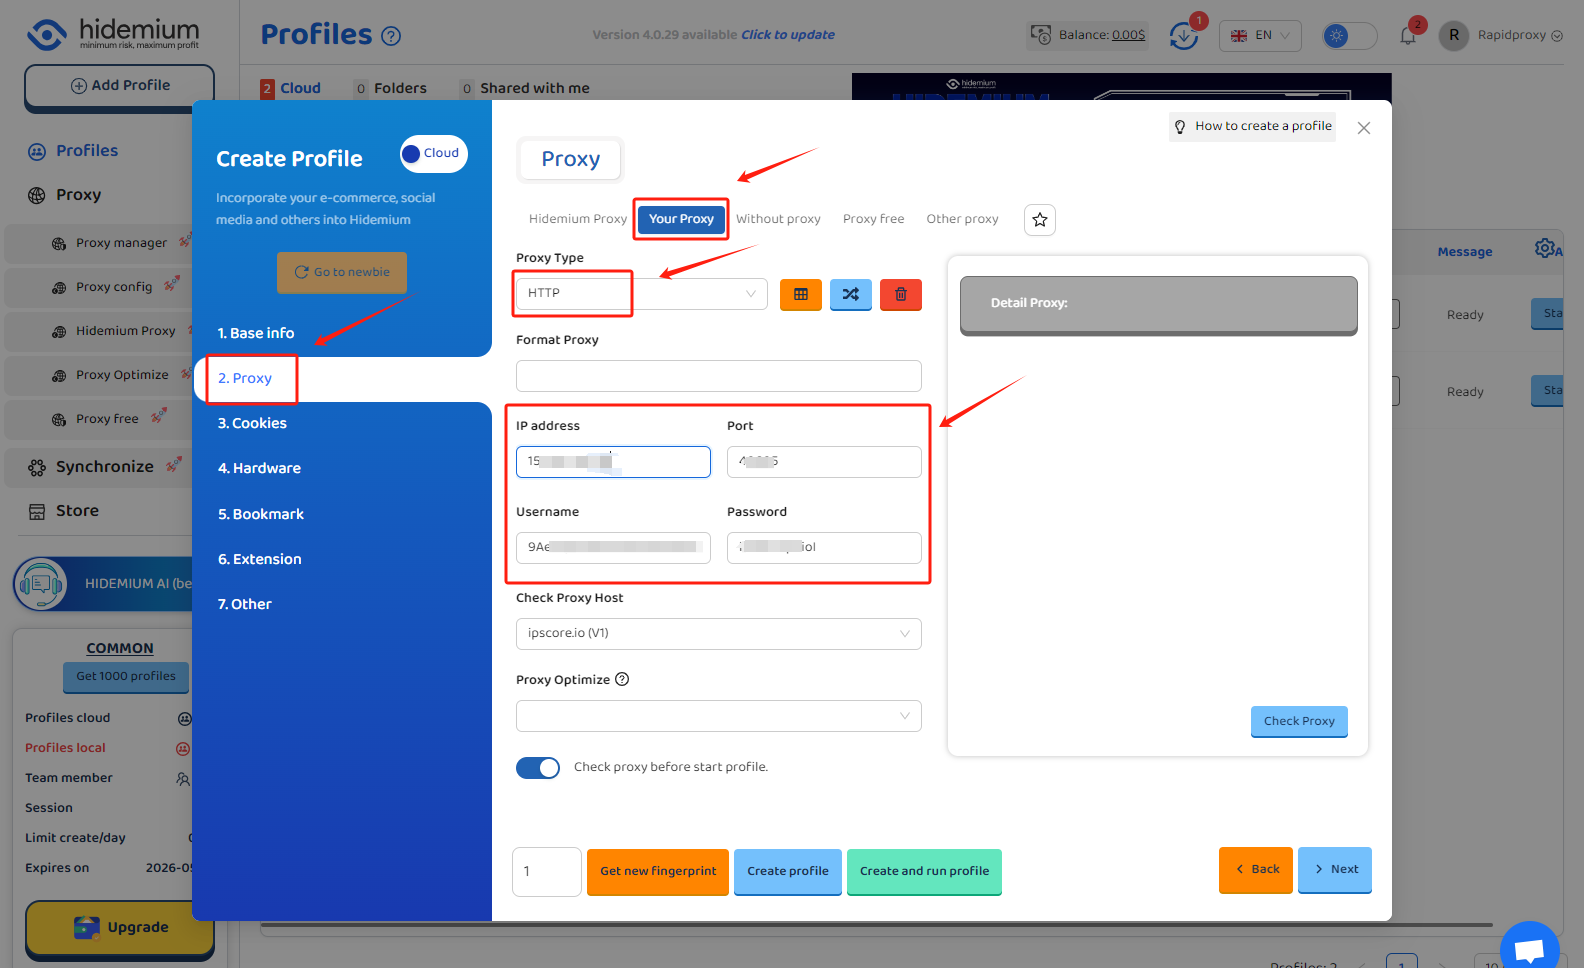The image size is (1584, 968).
Task: Click the Next button
Action: [x=1335, y=870]
